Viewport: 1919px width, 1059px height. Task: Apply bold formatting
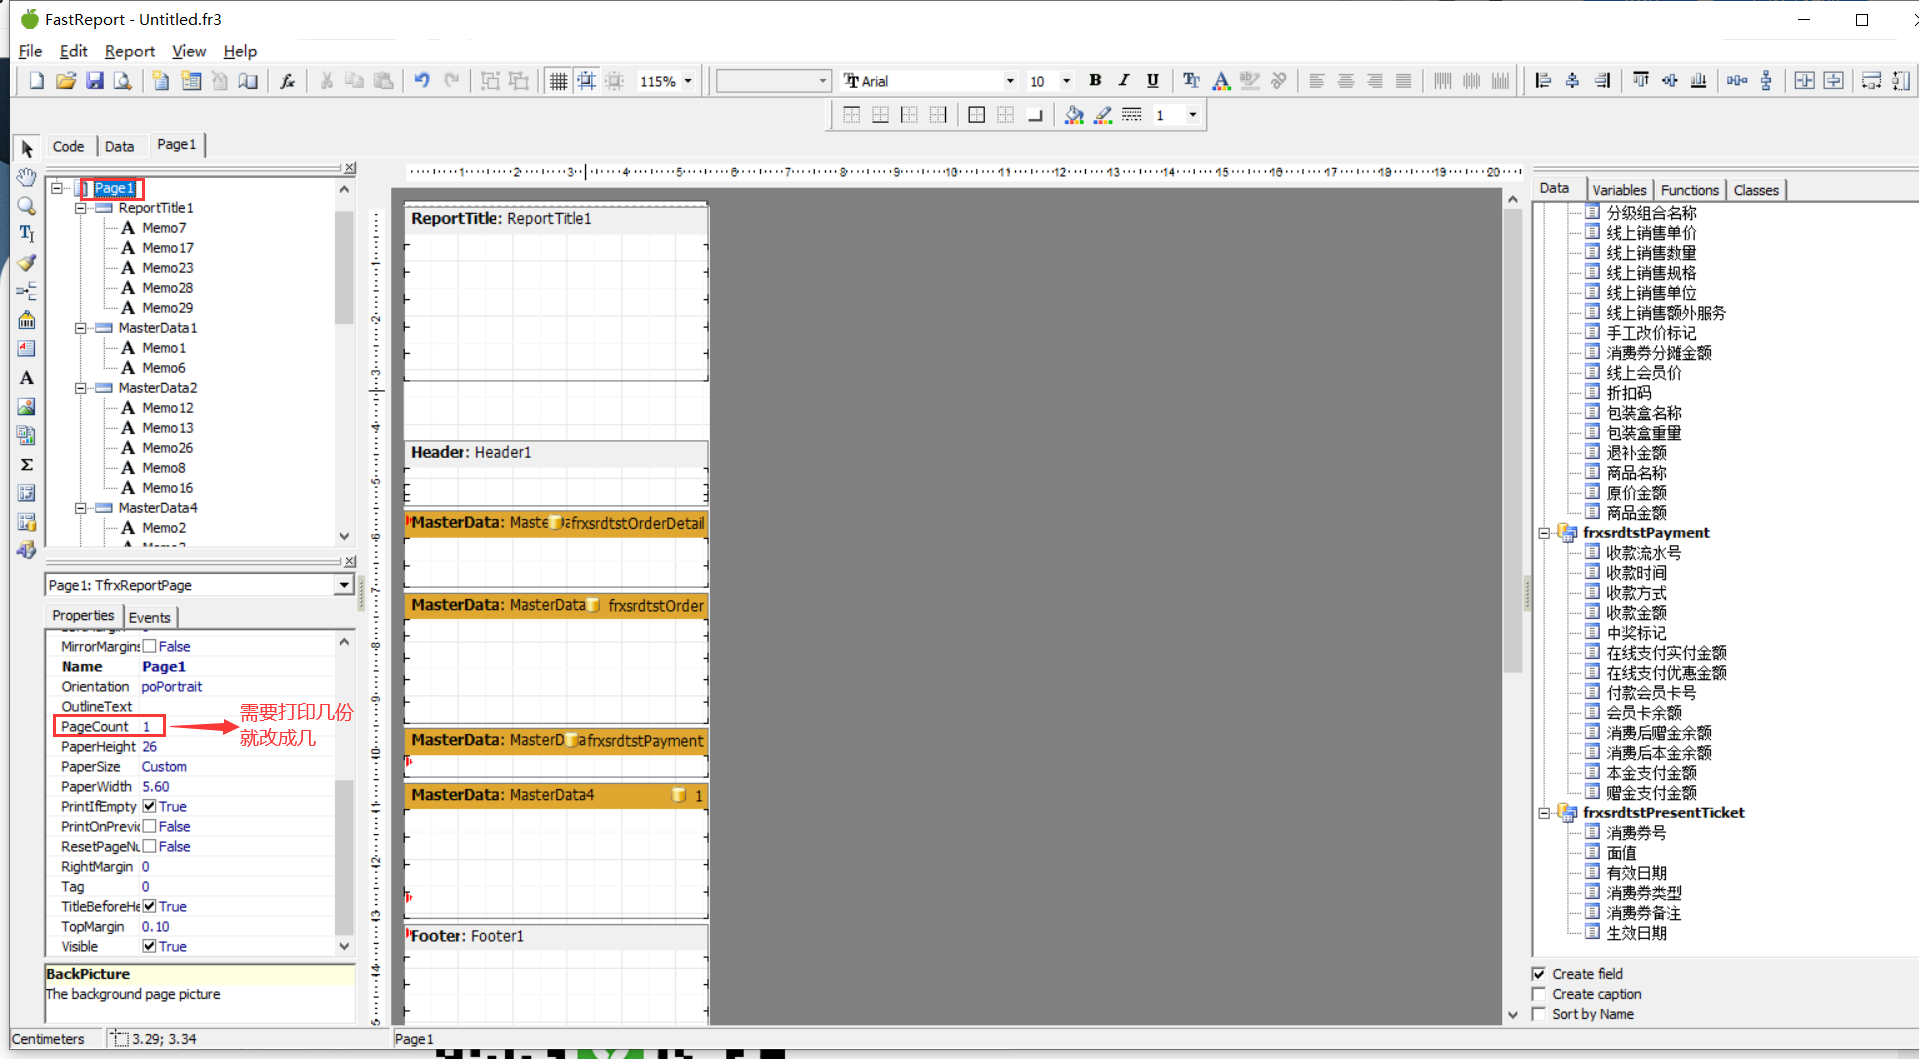[x=1095, y=81]
